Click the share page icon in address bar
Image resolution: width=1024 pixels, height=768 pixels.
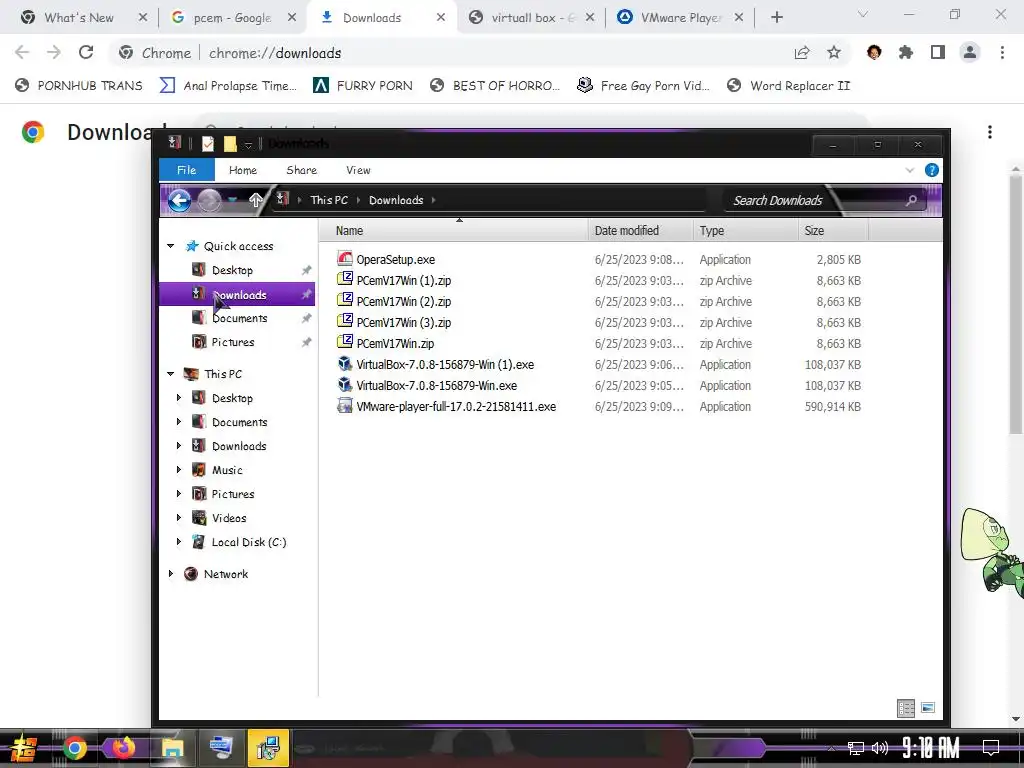[x=802, y=52]
